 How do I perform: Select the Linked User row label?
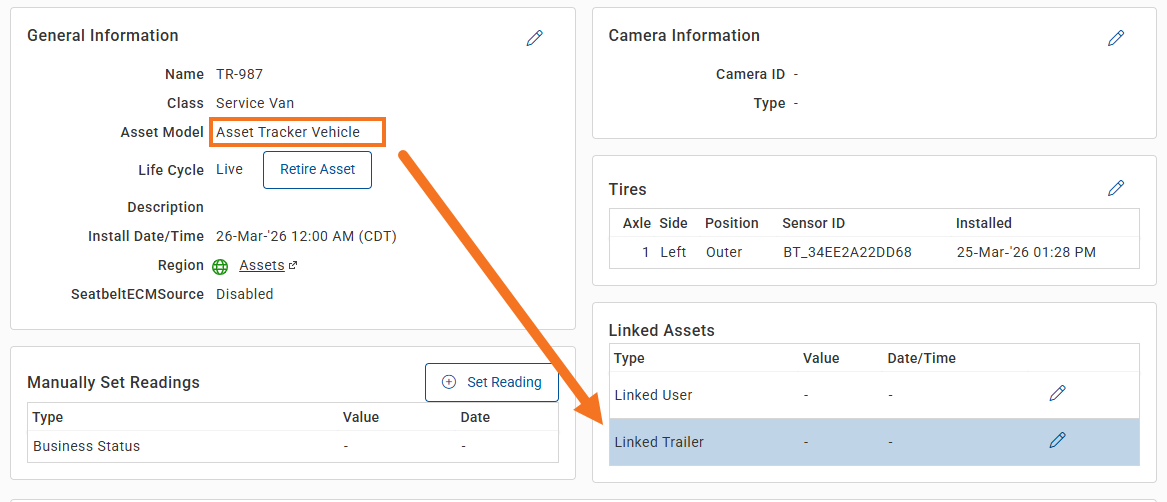[x=653, y=395]
